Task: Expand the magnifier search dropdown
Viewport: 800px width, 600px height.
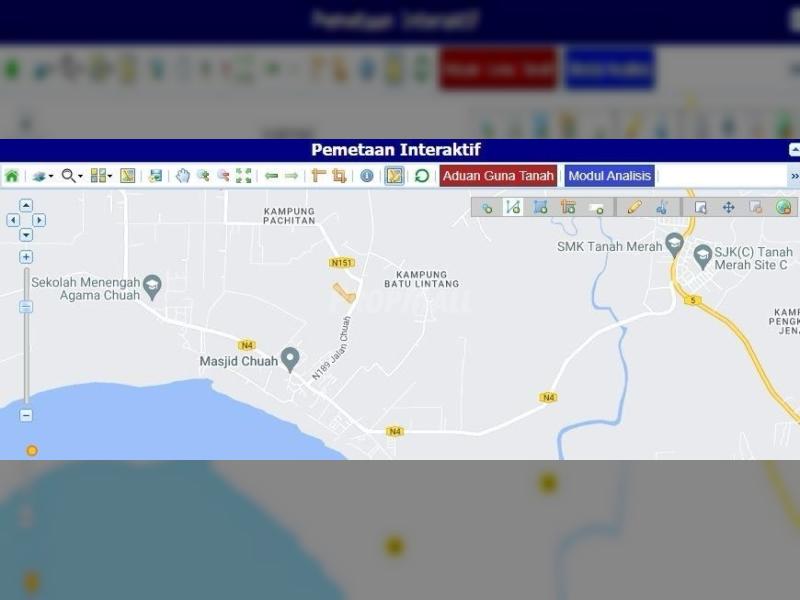Action: point(80,177)
